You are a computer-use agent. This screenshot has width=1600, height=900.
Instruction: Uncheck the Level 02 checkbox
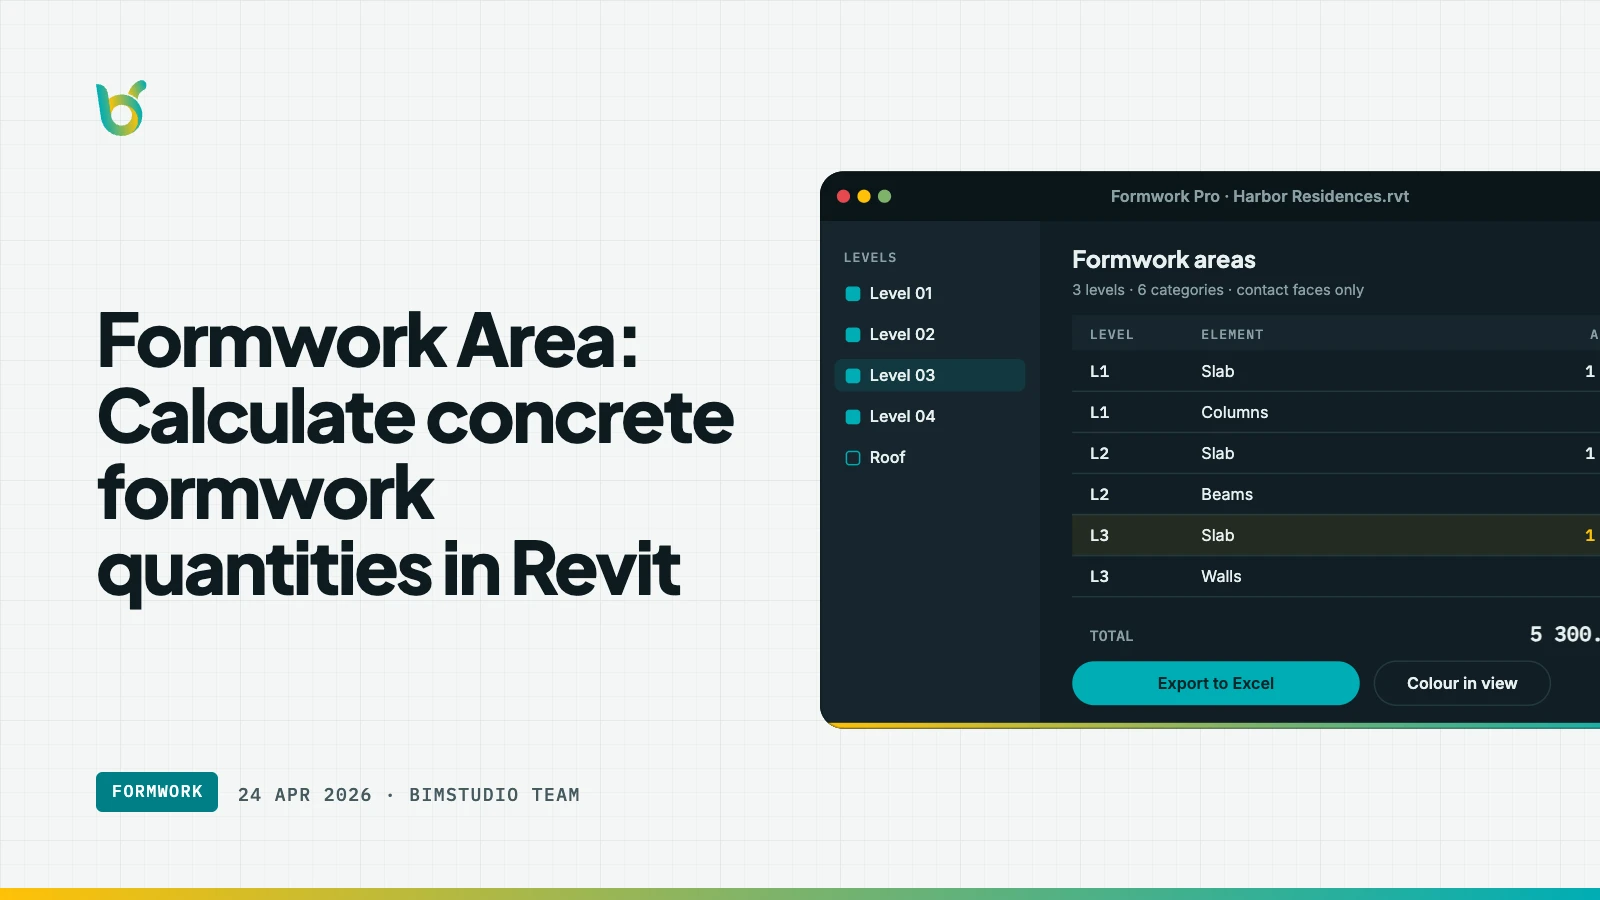tap(853, 335)
